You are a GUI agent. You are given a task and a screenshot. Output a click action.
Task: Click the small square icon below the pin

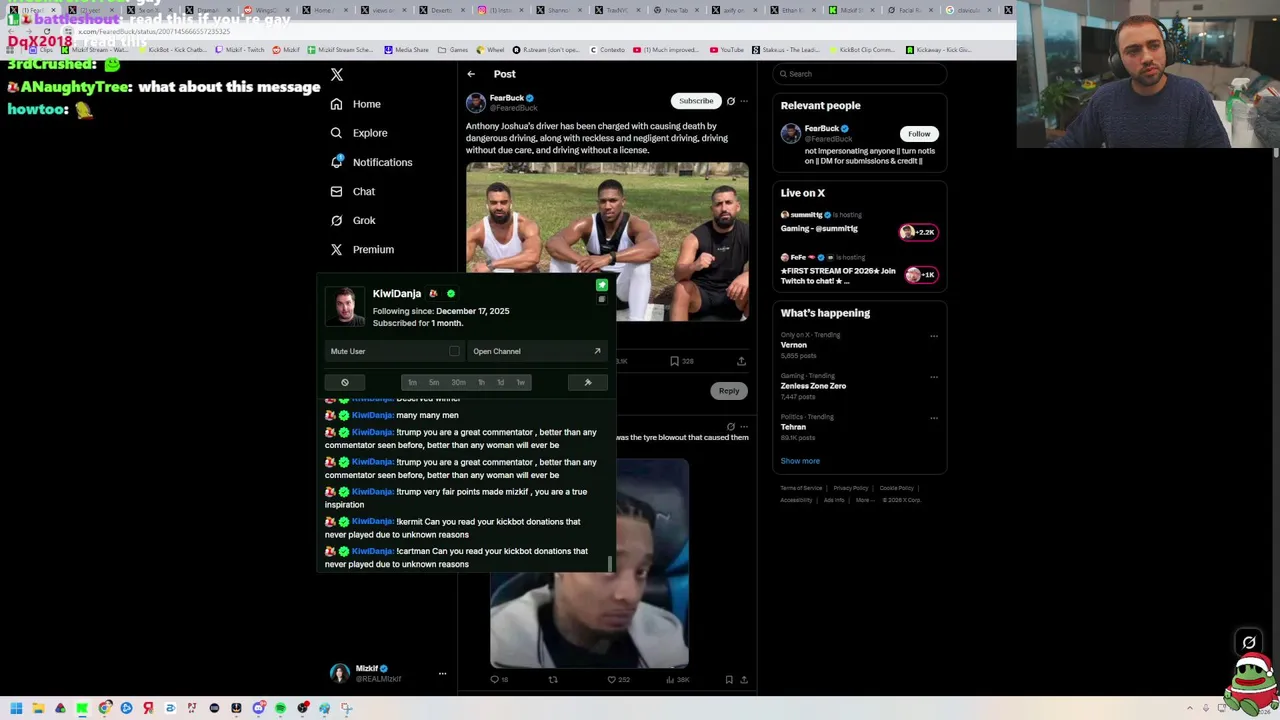[602, 299]
